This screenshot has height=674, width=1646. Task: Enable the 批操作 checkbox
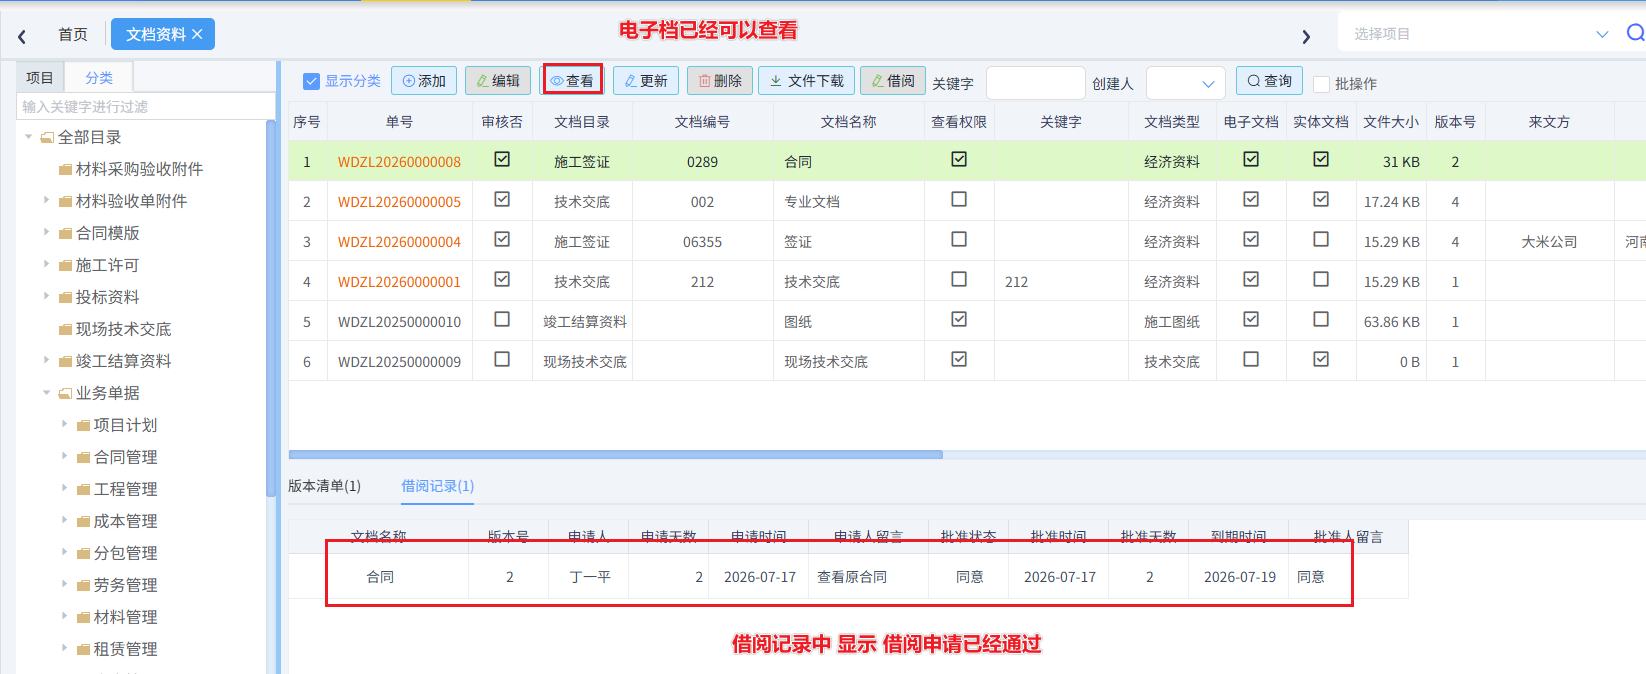[x=1321, y=84]
